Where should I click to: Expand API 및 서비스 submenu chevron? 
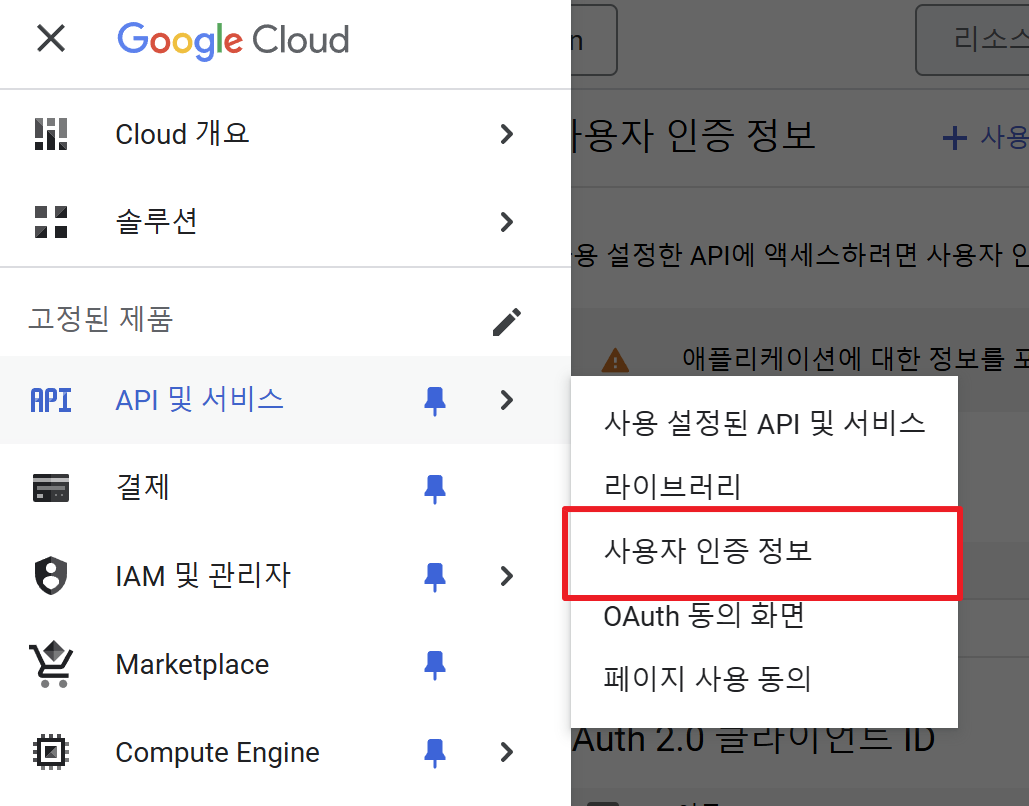506,400
